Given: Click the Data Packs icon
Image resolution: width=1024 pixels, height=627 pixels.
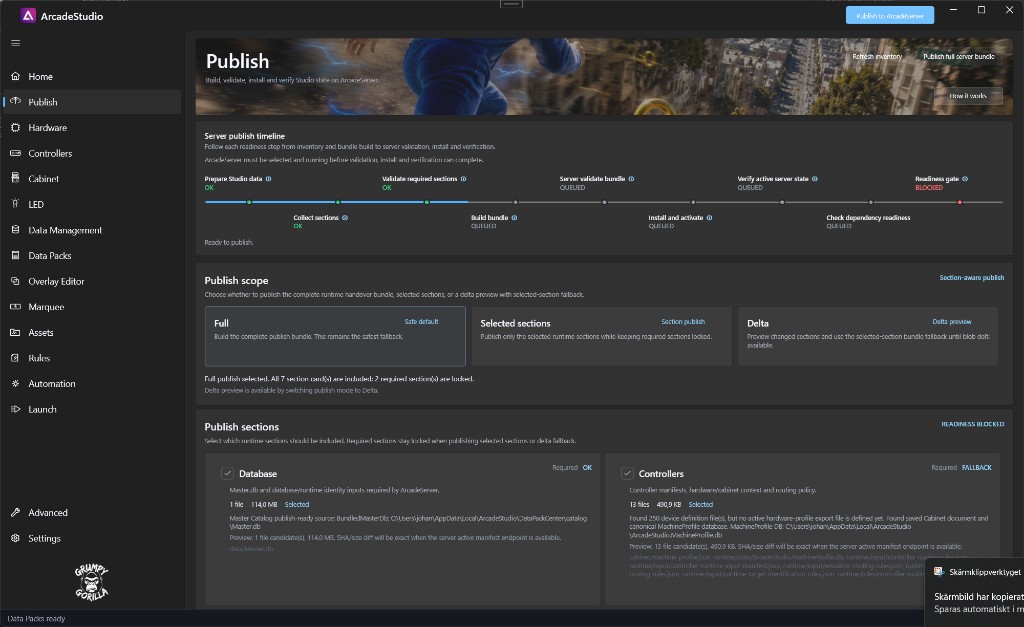Looking at the screenshot, I should pos(16,255).
